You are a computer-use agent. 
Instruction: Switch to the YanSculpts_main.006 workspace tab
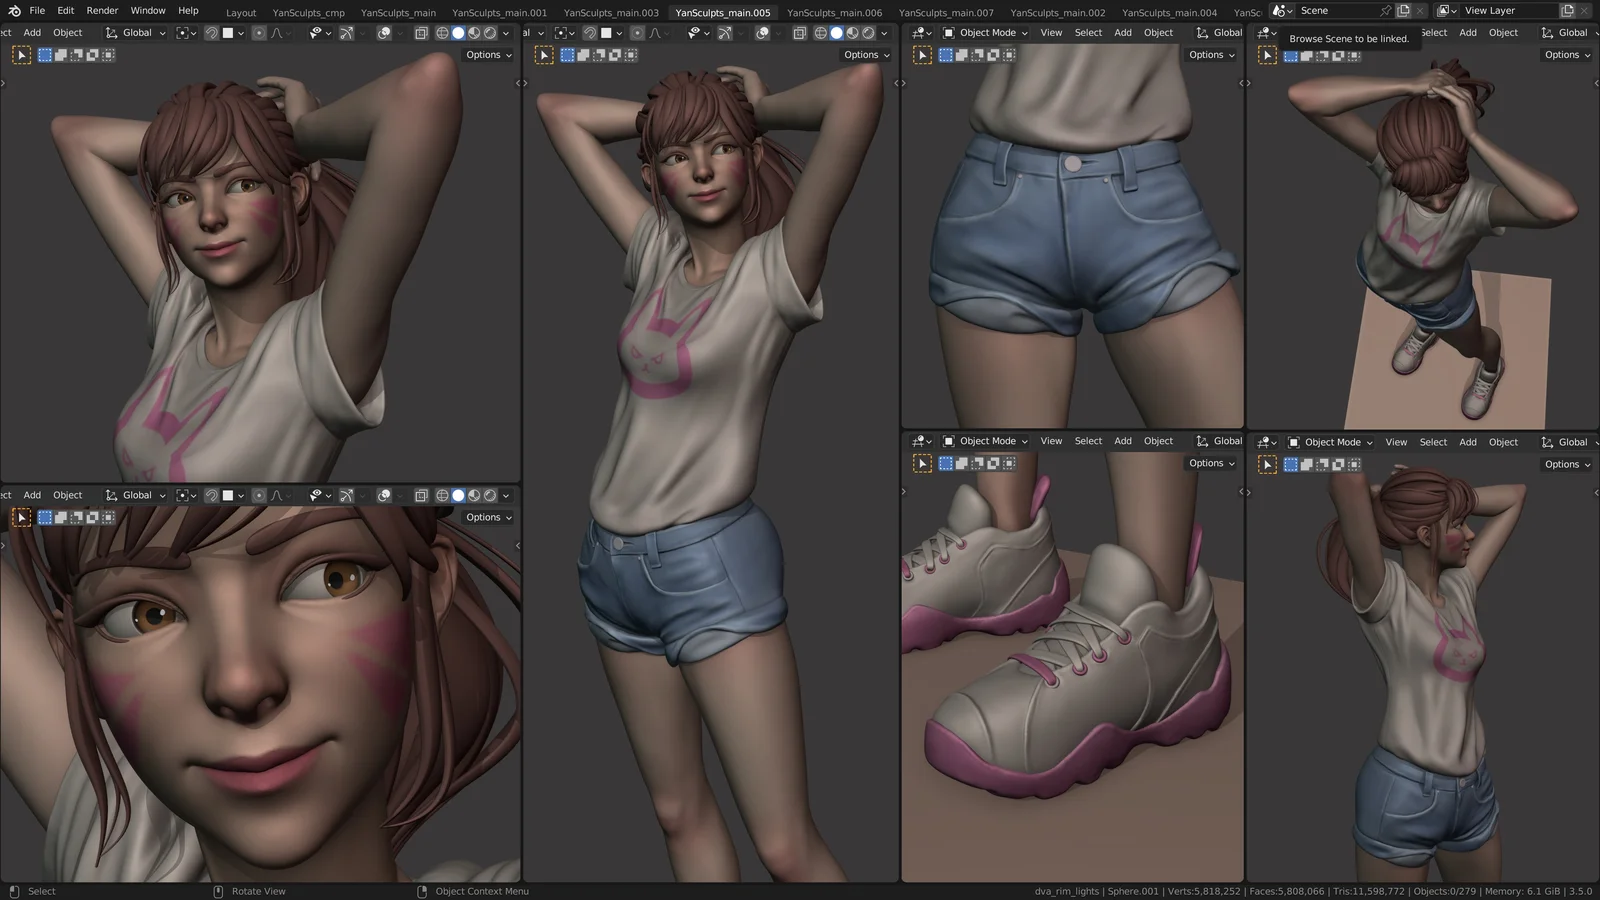[836, 13]
